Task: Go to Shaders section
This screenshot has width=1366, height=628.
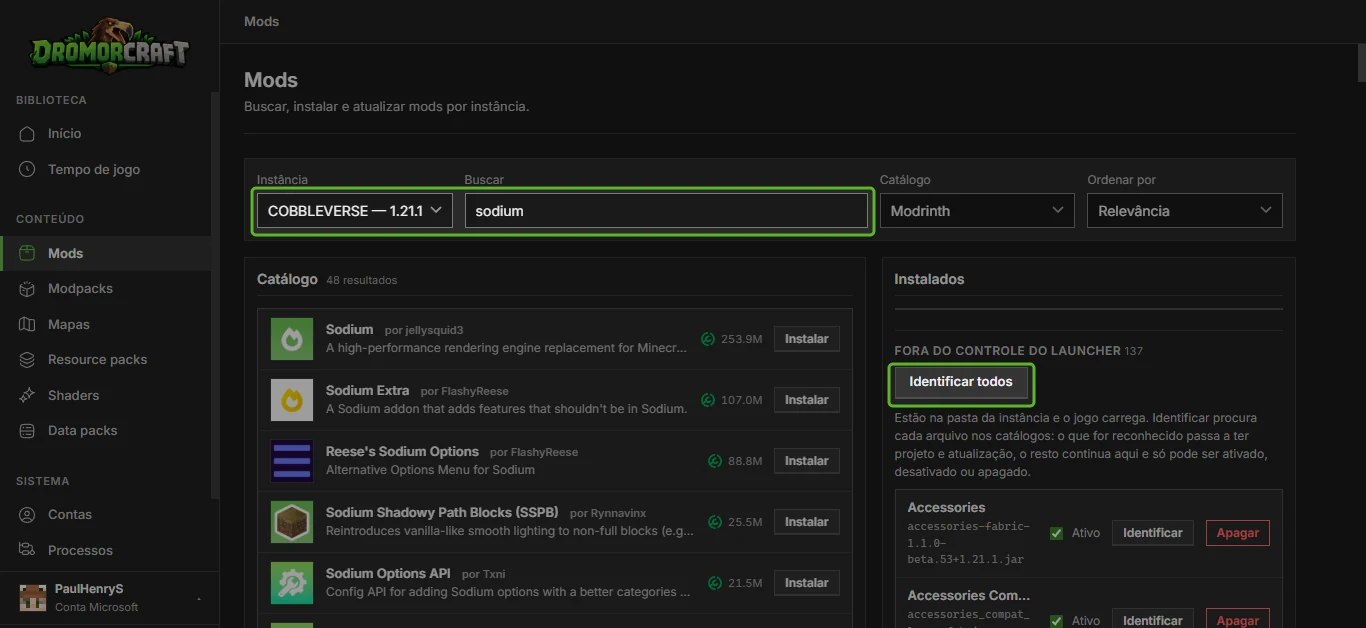Action: tap(105, 395)
